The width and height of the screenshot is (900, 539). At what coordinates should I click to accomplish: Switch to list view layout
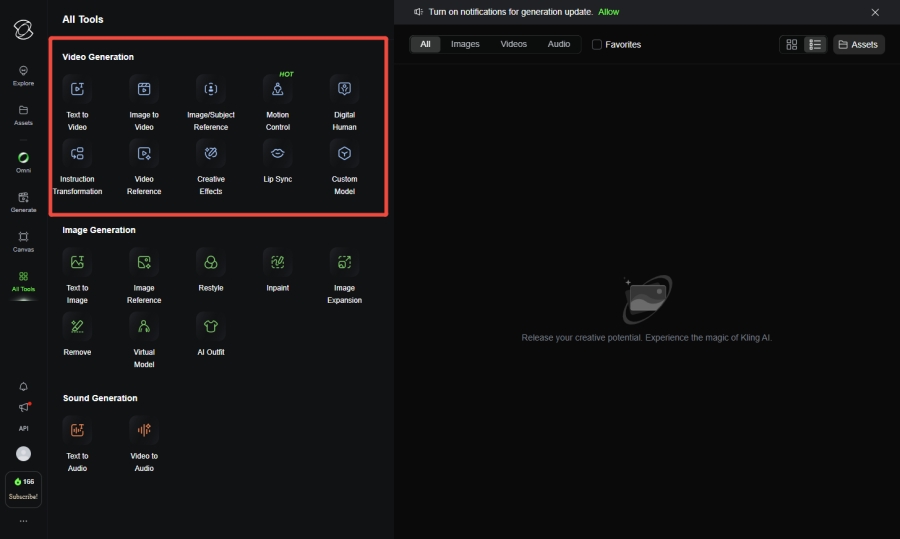[x=815, y=45]
